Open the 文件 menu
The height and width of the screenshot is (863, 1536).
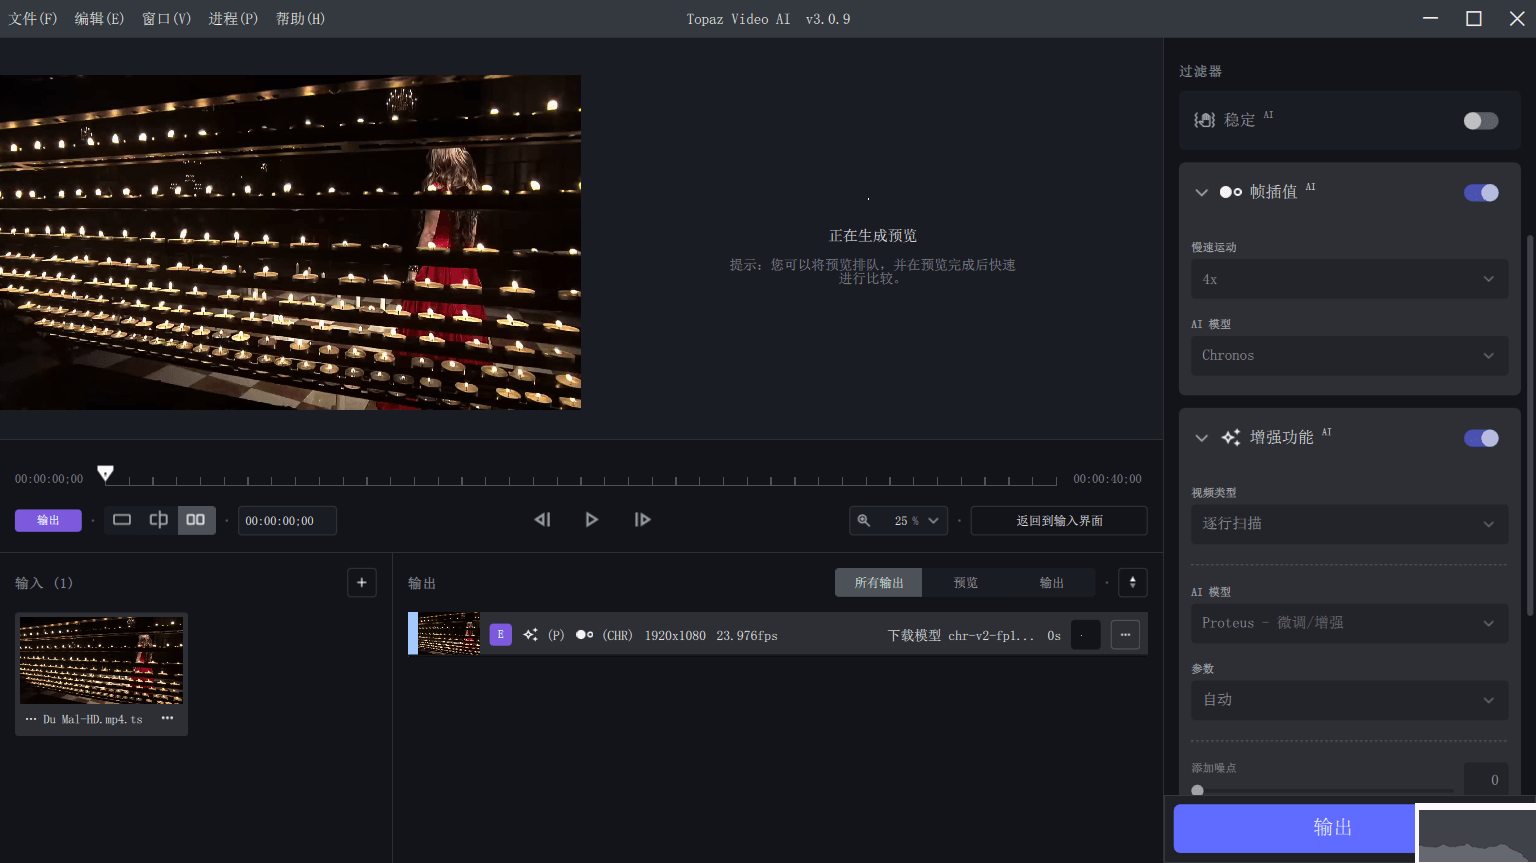pyautogui.click(x=33, y=18)
